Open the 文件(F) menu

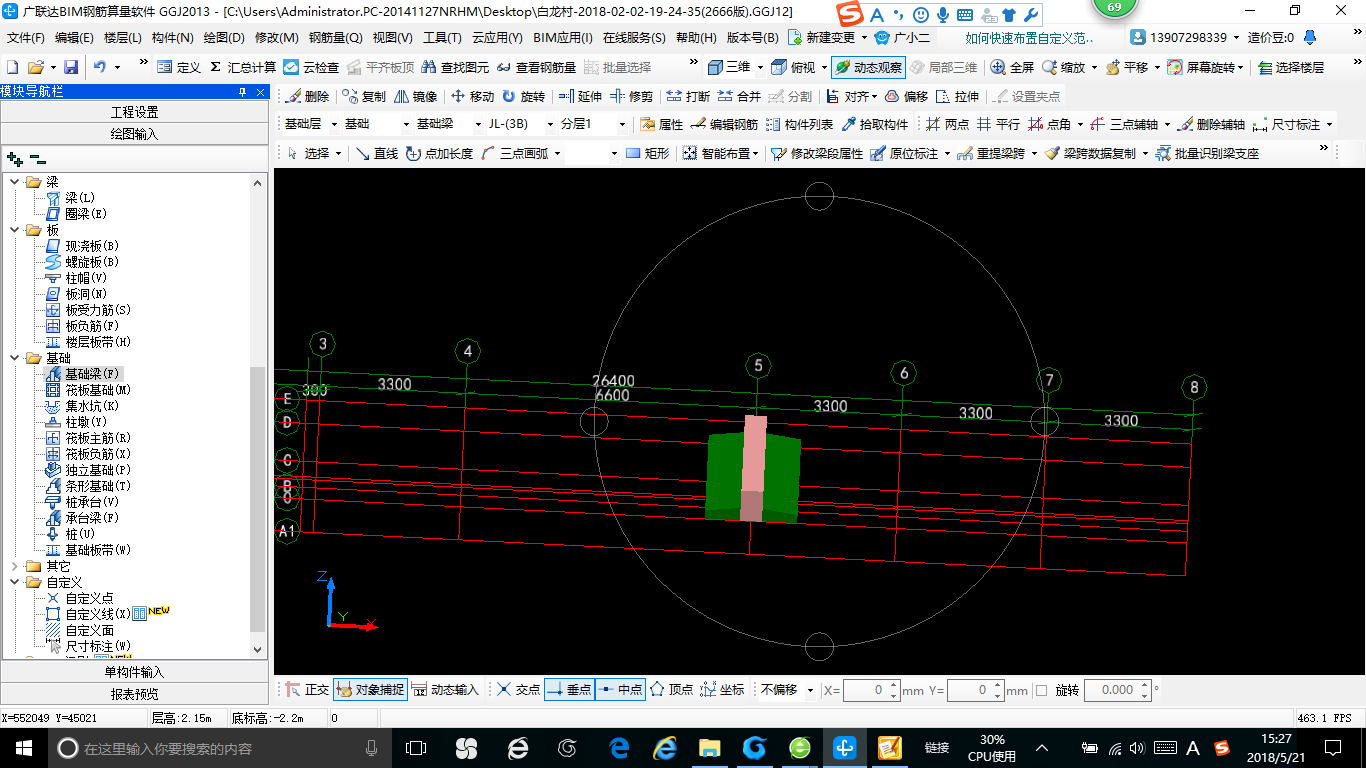(26, 38)
